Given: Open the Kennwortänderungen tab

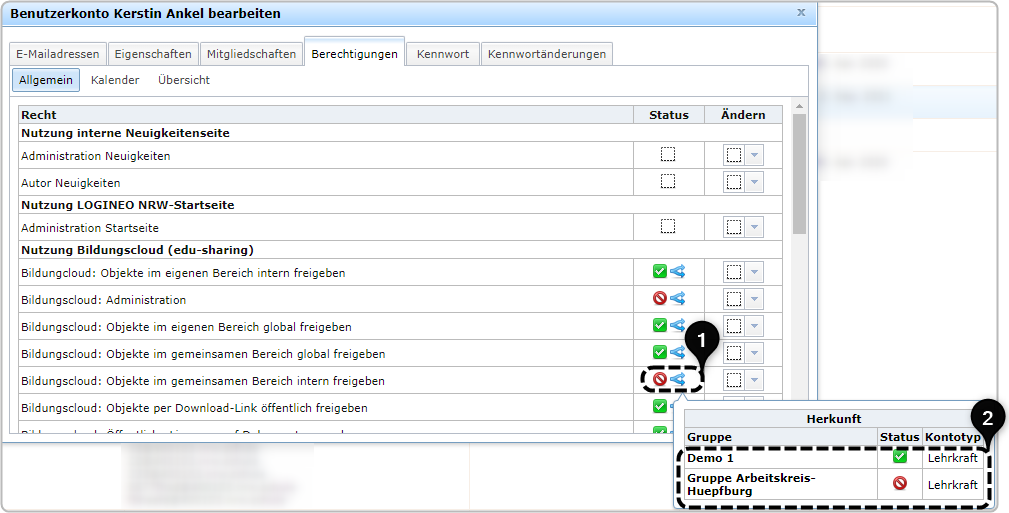Looking at the screenshot, I should pyautogui.click(x=546, y=54).
